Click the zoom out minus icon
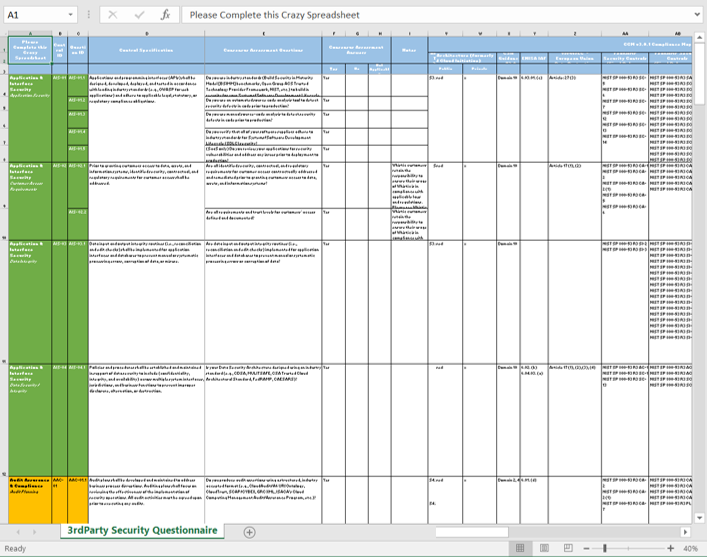The image size is (707, 557). 586,548
